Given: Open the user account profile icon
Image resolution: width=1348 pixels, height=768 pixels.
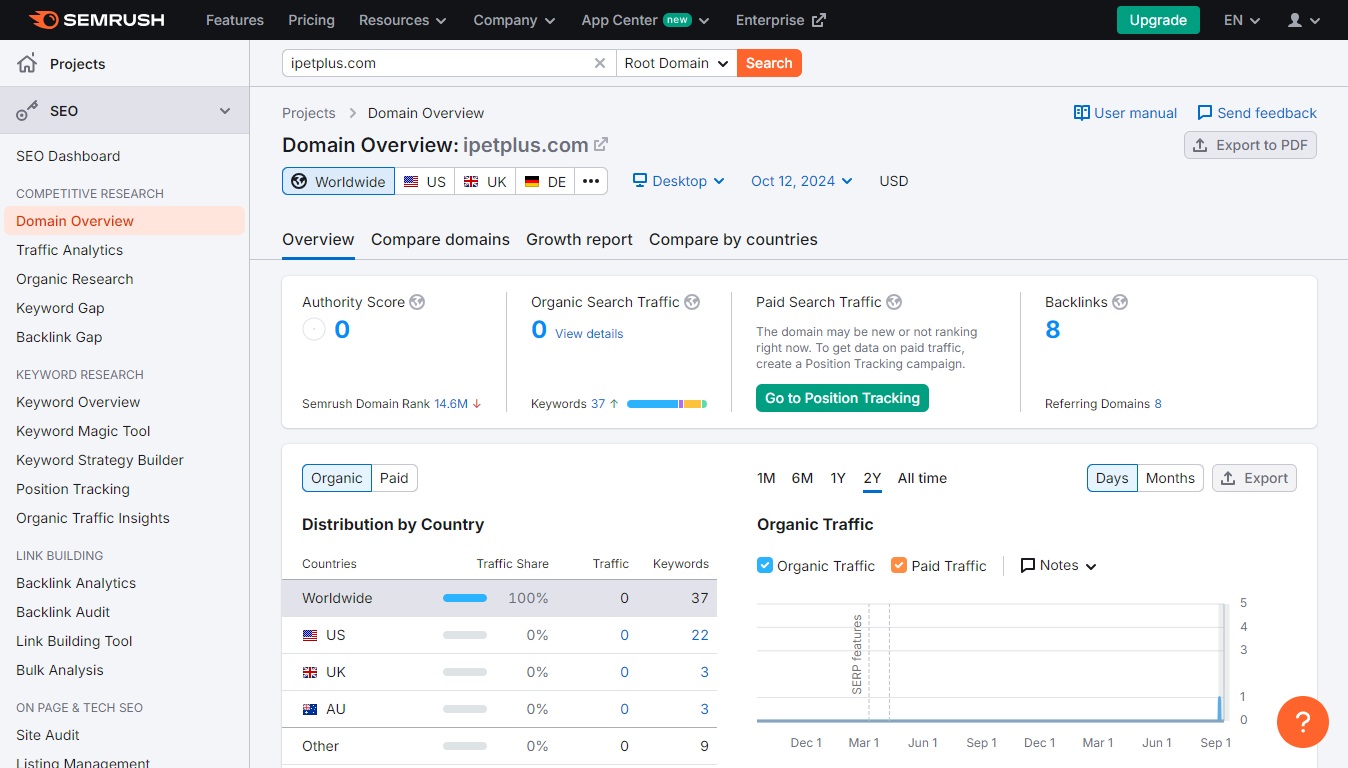Looking at the screenshot, I should [x=1295, y=20].
